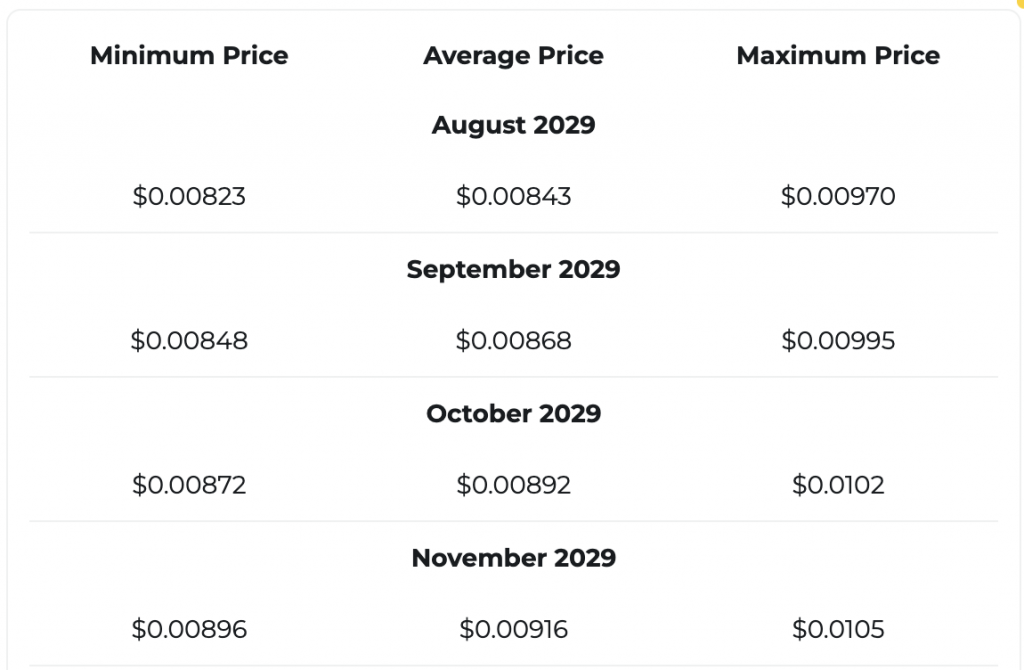Click September minimum price $0.00848
This screenshot has height=670, width=1024.
coord(189,340)
